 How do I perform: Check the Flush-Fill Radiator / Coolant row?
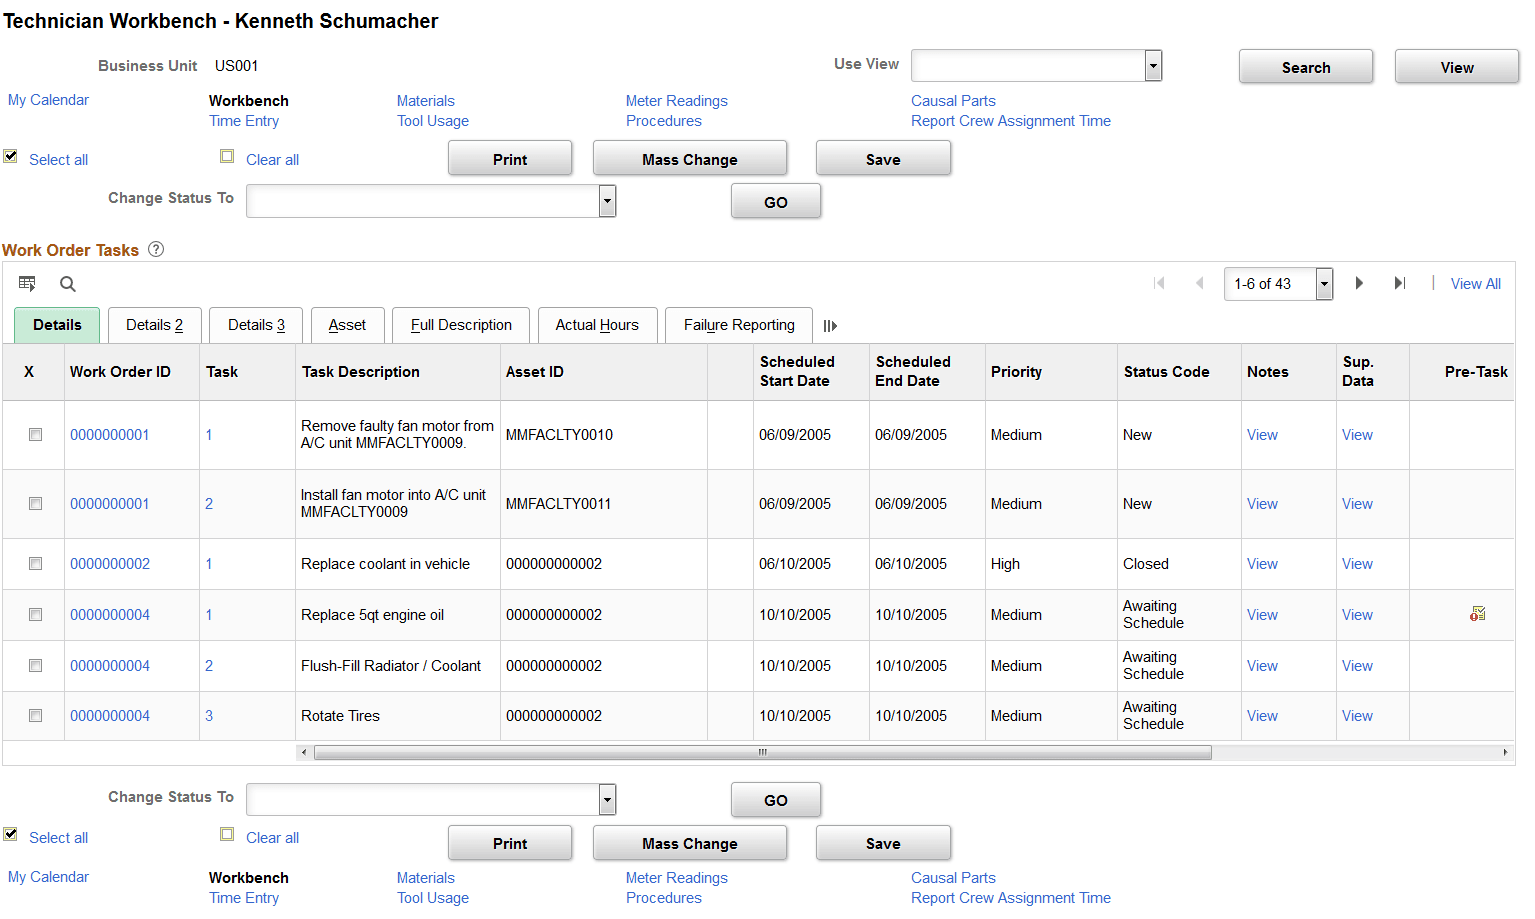35,666
